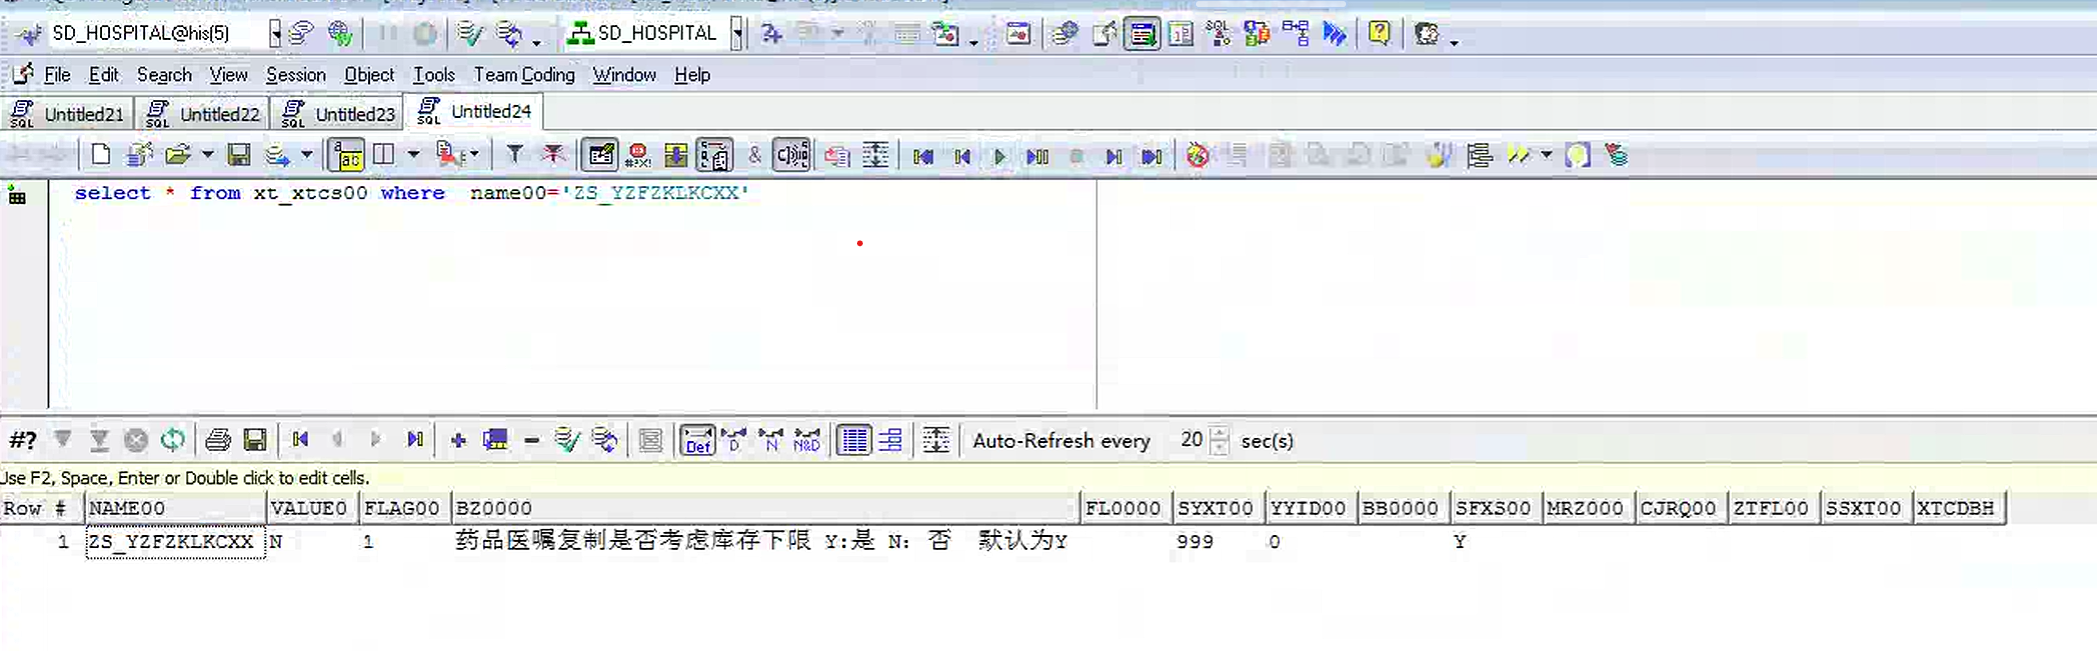Click the SQL tuning icon in top toolbar

(1218, 34)
